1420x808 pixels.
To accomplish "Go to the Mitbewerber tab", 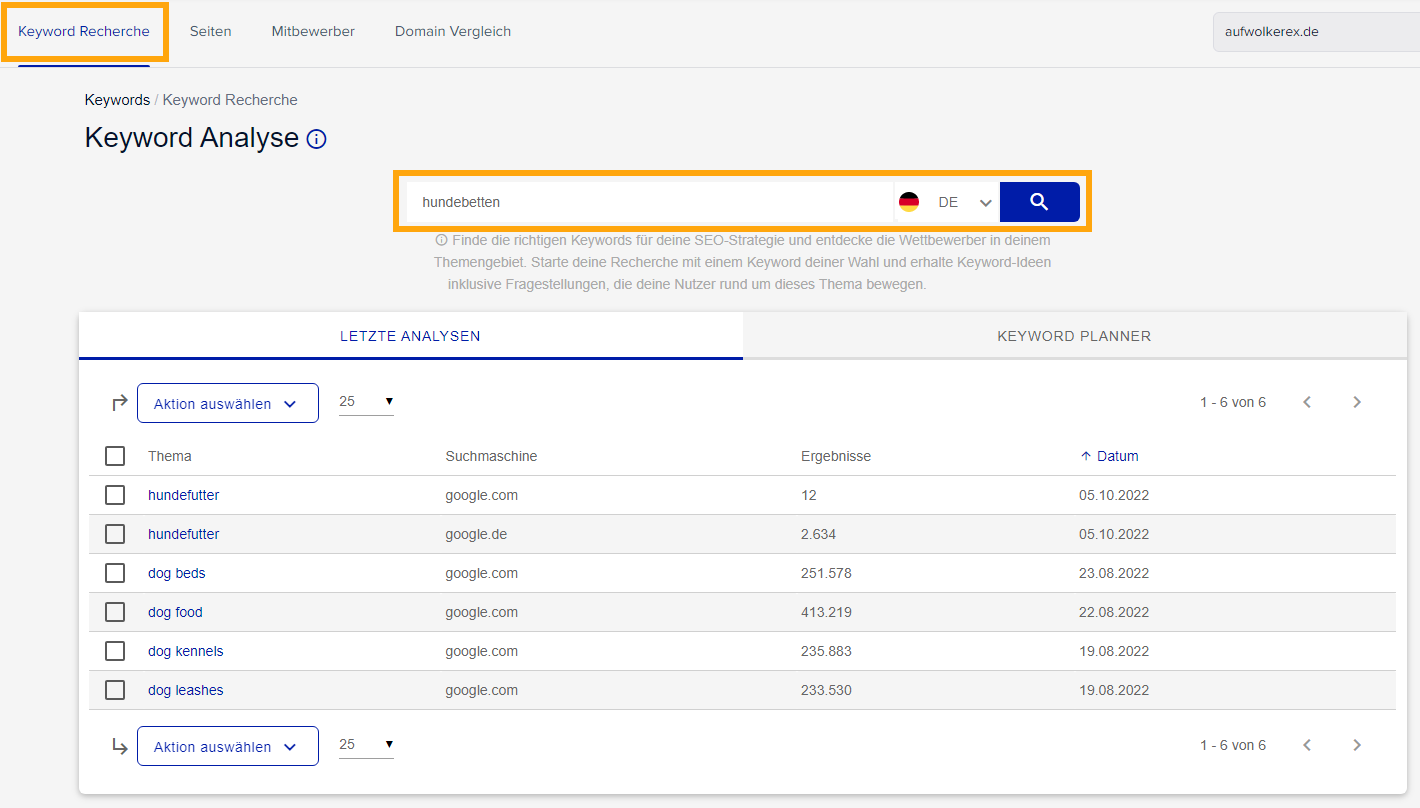I will click(313, 31).
